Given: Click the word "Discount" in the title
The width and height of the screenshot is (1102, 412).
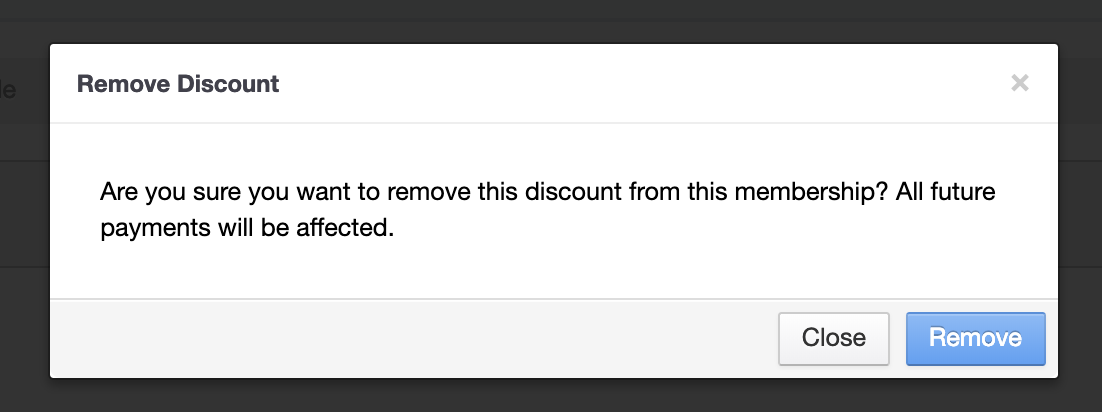Looking at the screenshot, I should click(228, 84).
